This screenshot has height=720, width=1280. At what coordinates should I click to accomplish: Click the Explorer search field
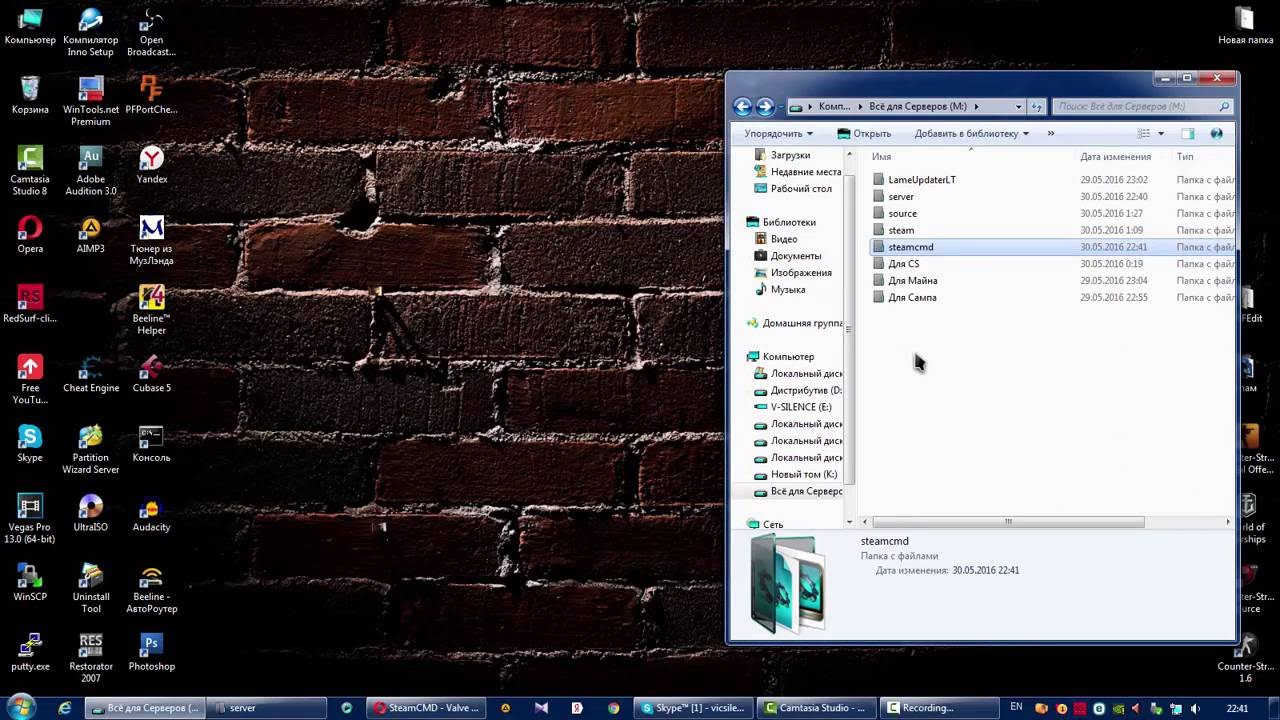click(1142, 106)
